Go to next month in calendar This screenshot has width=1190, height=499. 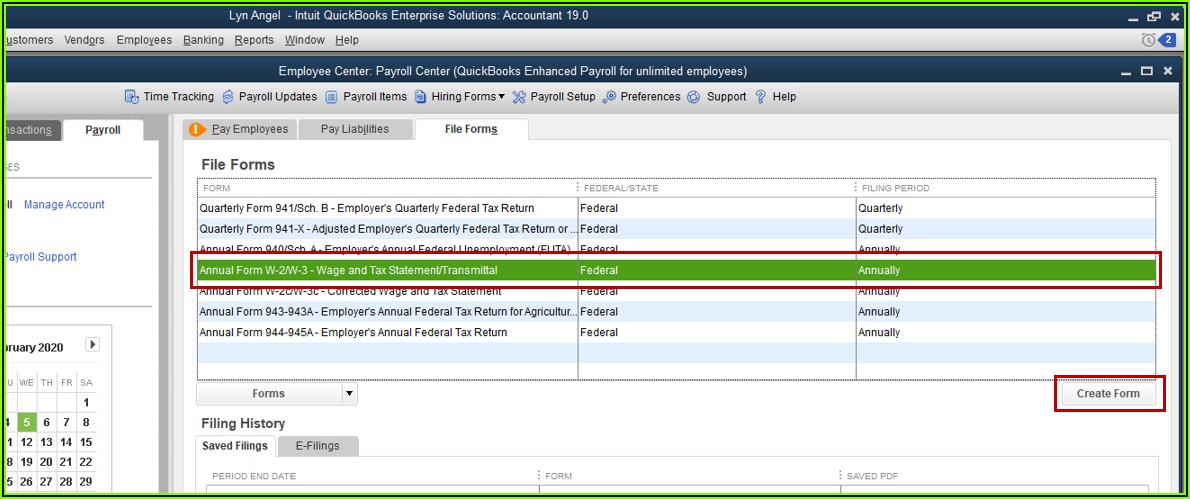coord(92,345)
